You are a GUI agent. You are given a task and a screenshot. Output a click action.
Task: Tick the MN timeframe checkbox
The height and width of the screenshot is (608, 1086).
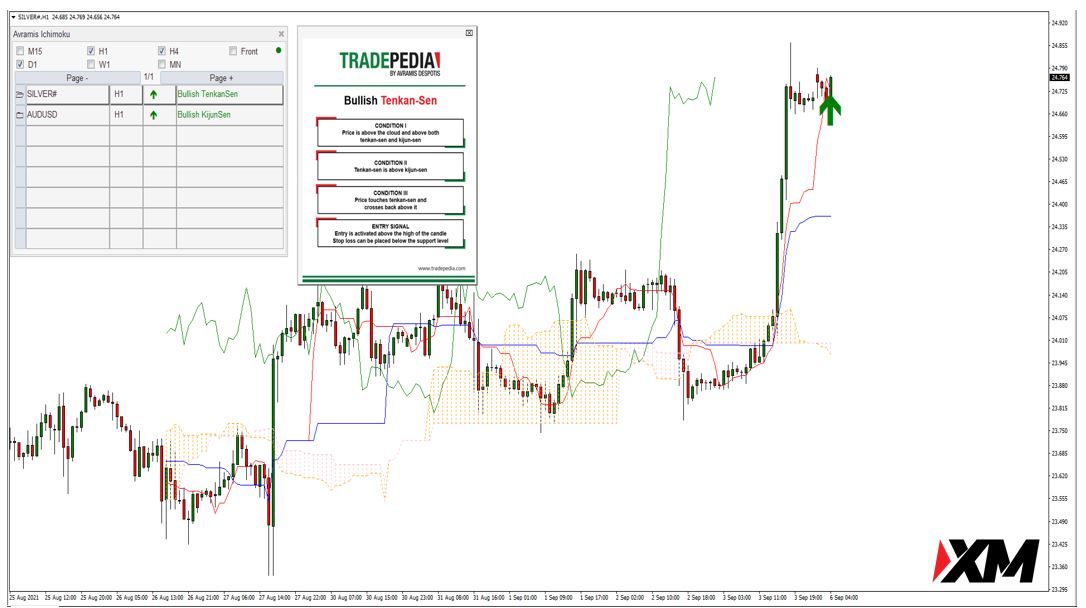(161, 64)
